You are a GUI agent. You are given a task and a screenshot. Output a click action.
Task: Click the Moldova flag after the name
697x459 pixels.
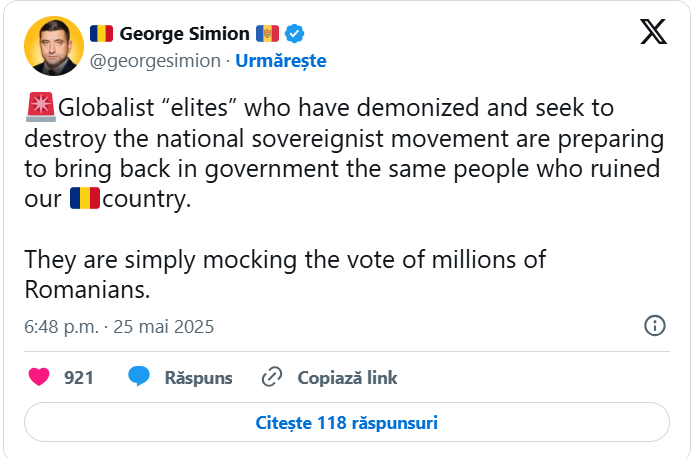click(268, 34)
